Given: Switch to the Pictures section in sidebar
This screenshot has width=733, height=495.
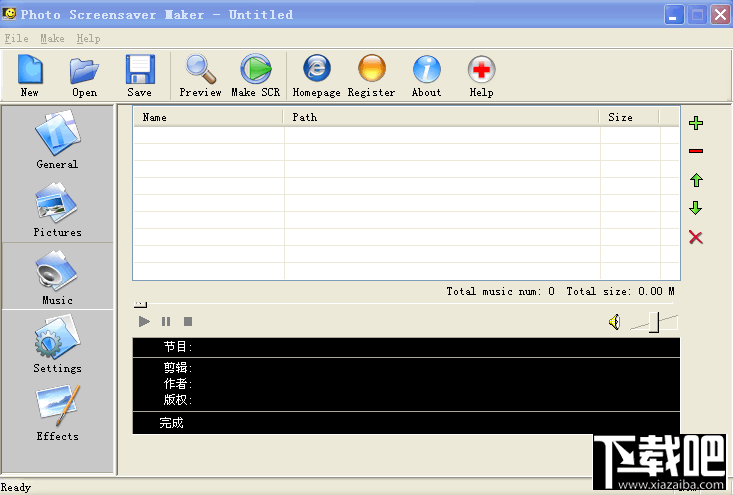Looking at the screenshot, I should pyautogui.click(x=57, y=209).
